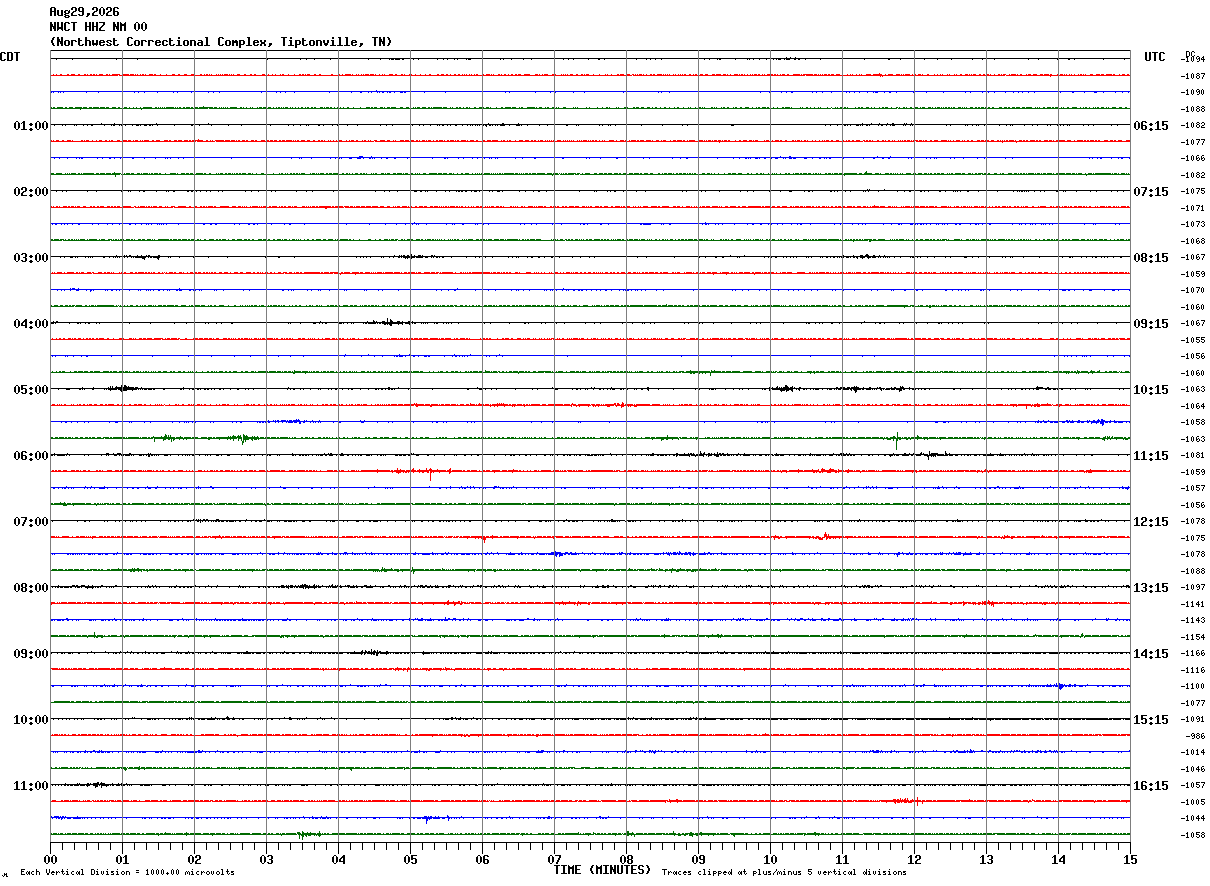
Task: Select minute 11 on bottom axis
Action: (x=842, y=859)
